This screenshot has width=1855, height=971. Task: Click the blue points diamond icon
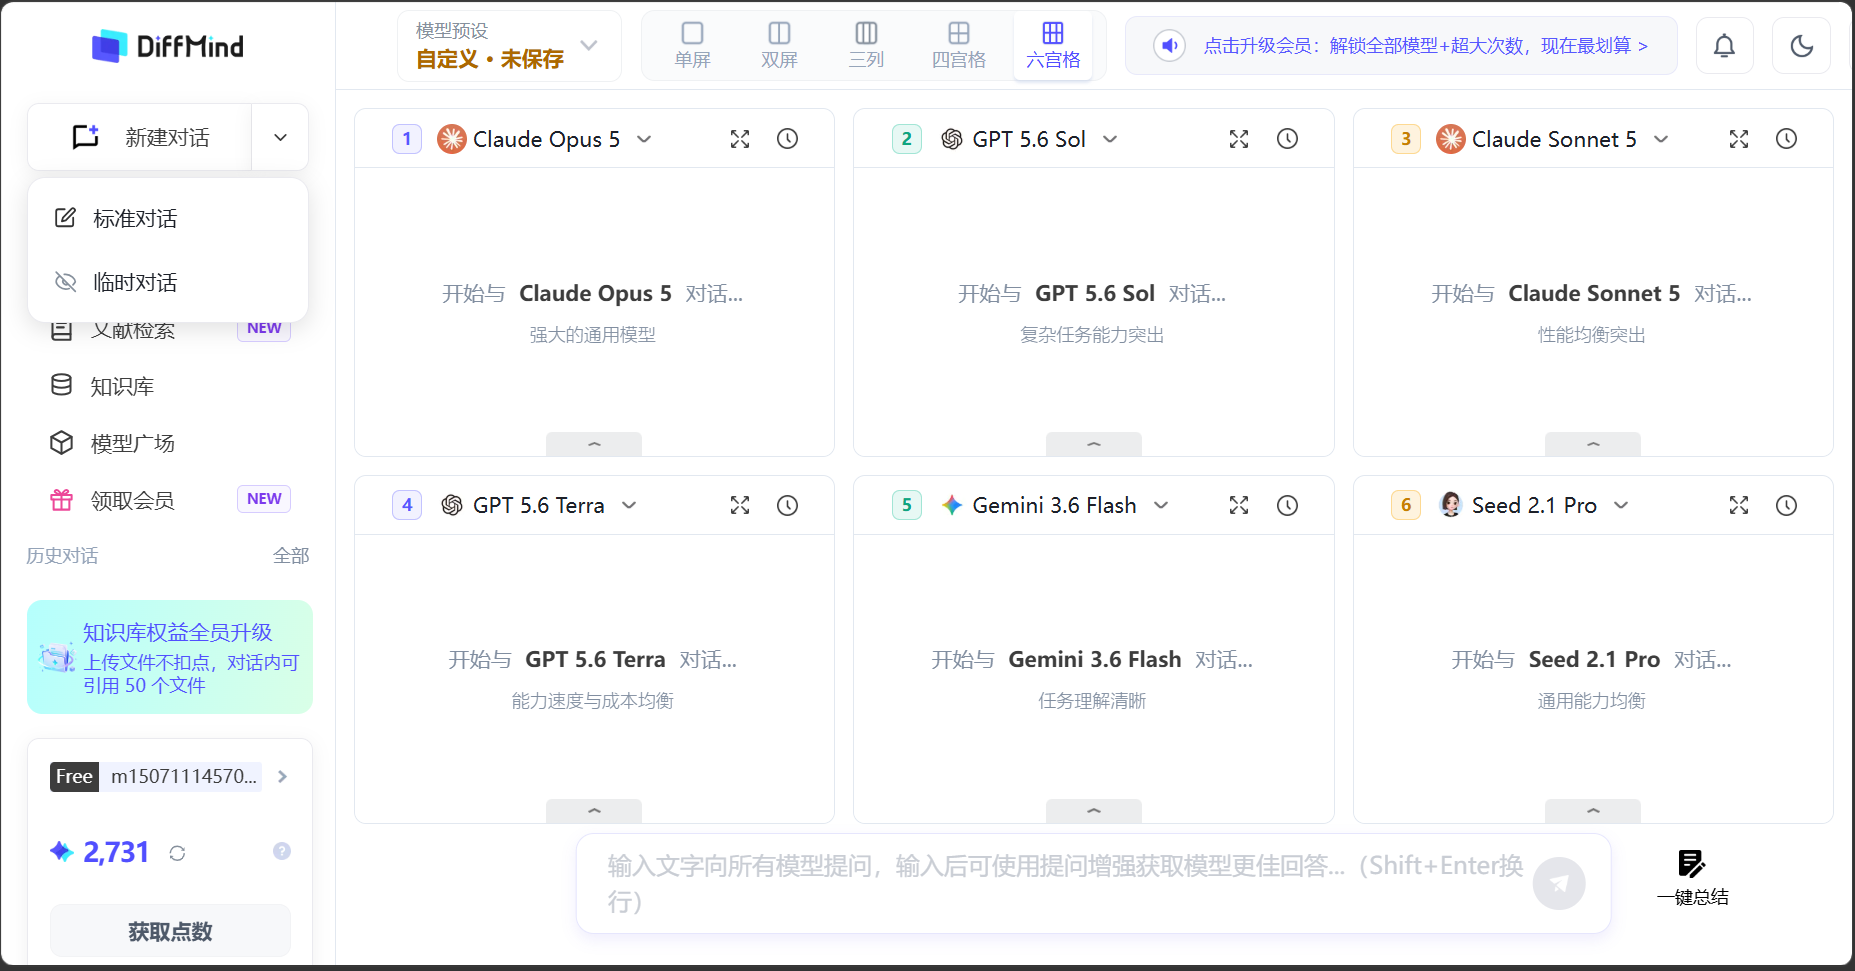pyautogui.click(x=62, y=851)
